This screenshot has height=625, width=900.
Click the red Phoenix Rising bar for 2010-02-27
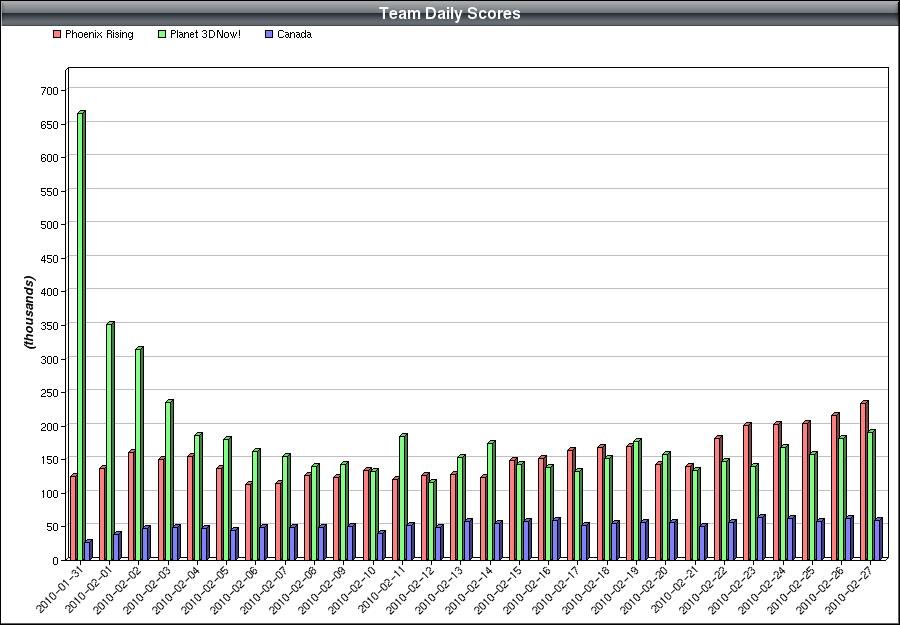[x=864, y=481]
